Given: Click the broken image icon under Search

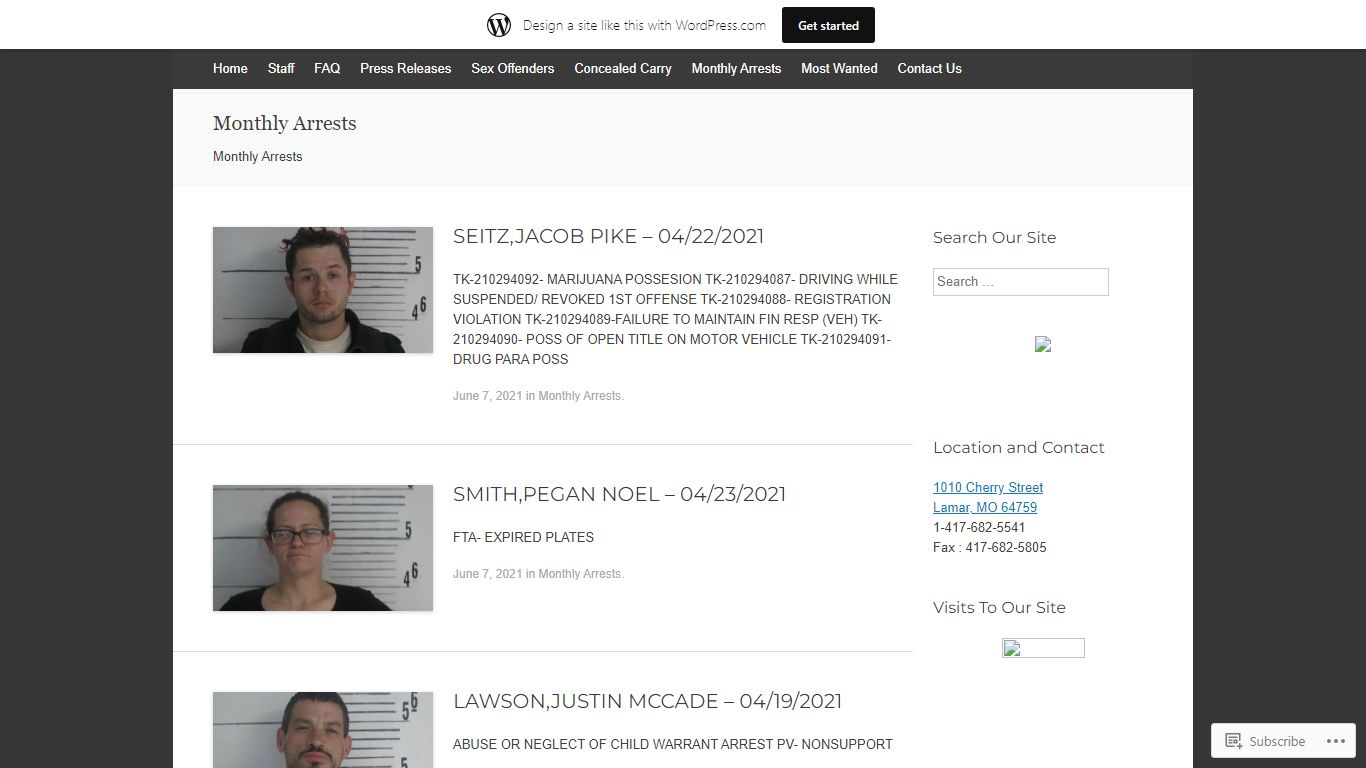Looking at the screenshot, I should 1043,344.
